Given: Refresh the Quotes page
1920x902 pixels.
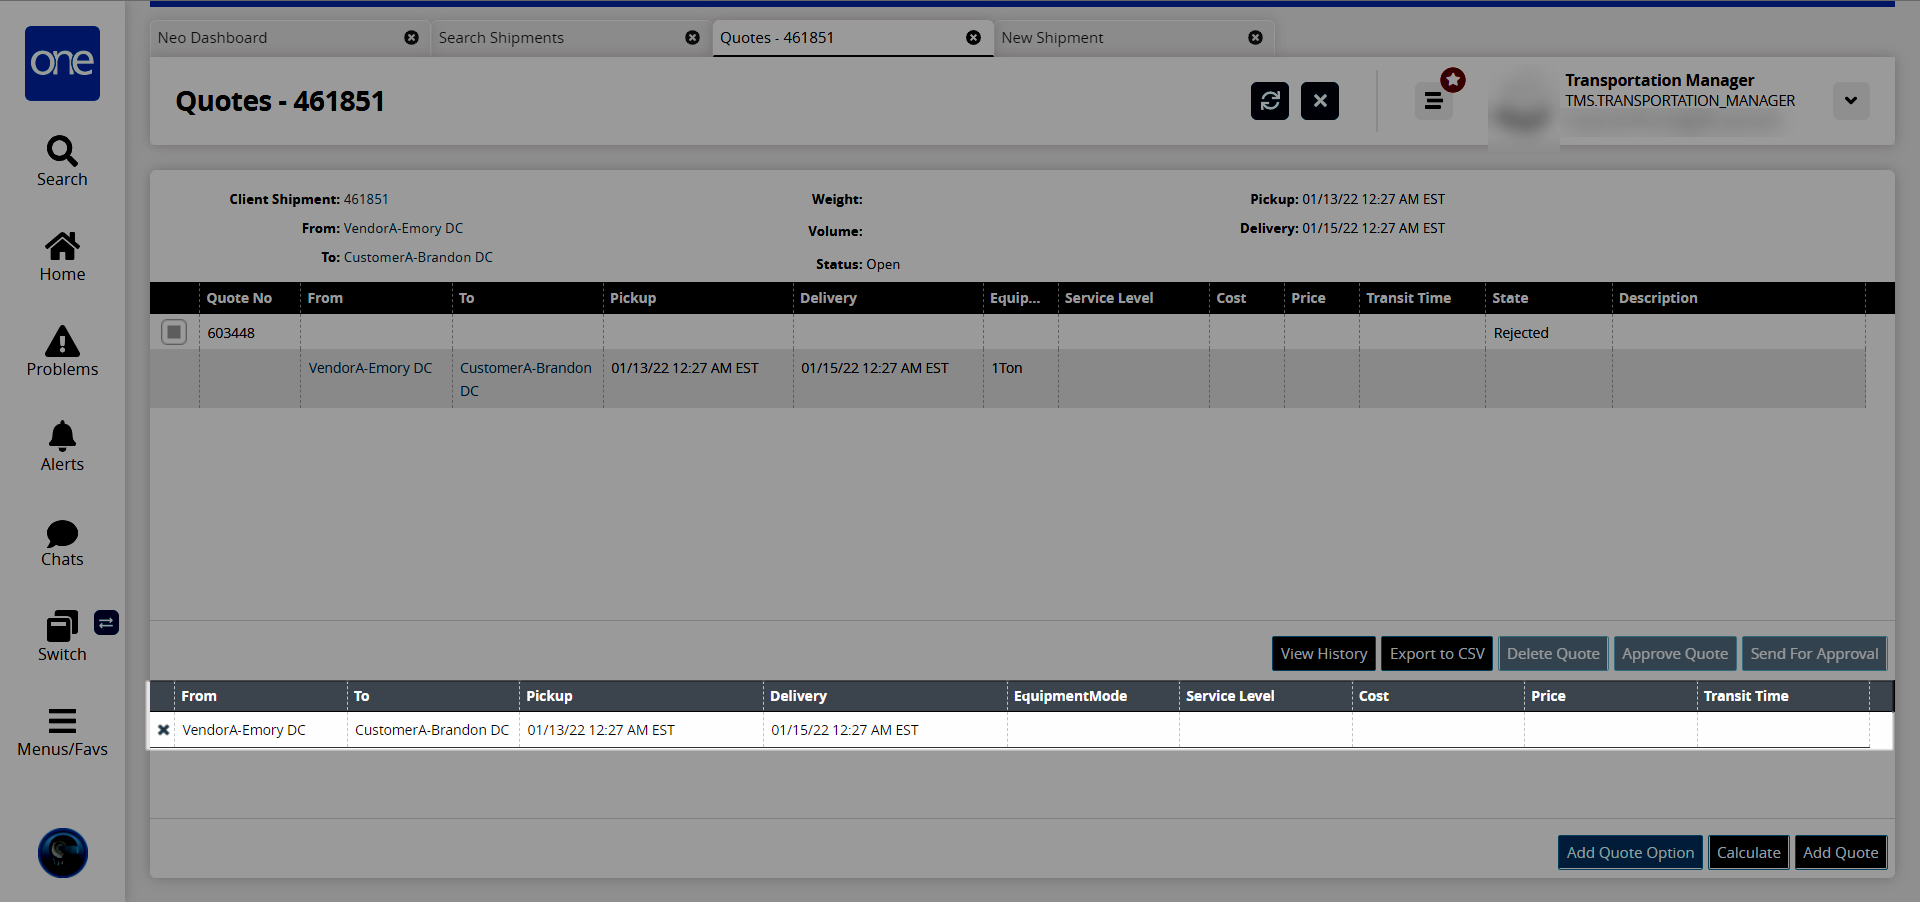Looking at the screenshot, I should pyautogui.click(x=1270, y=101).
